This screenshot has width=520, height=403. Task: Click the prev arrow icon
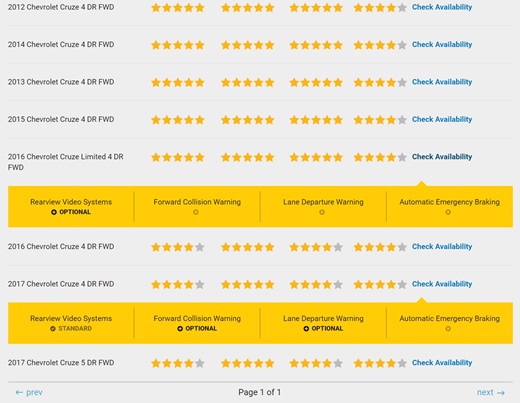[x=19, y=393]
